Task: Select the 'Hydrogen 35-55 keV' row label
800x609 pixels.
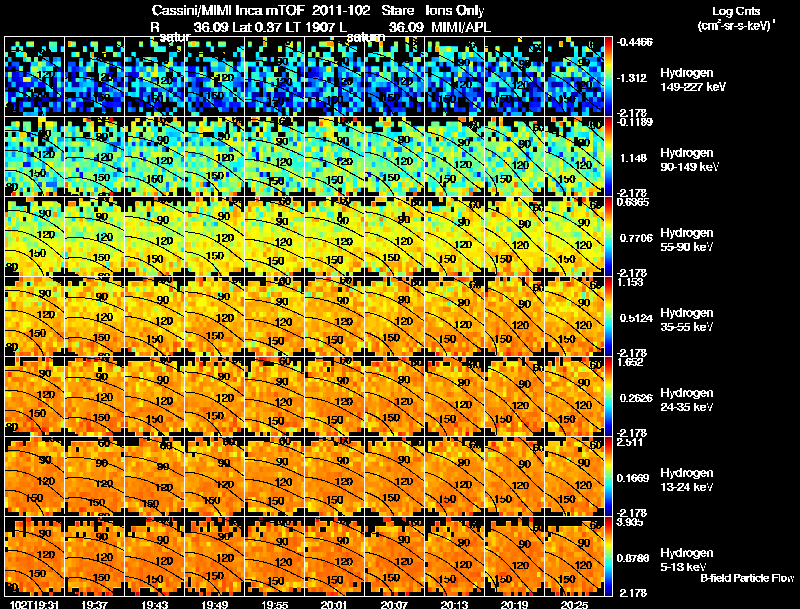Action: (x=686, y=320)
